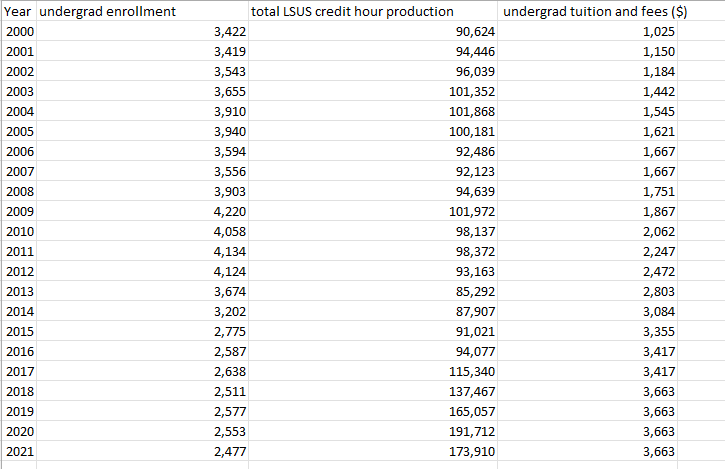Select the year cell 2001
Image resolution: width=725 pixels, height=469 pixels.
[x=19, y=51]
